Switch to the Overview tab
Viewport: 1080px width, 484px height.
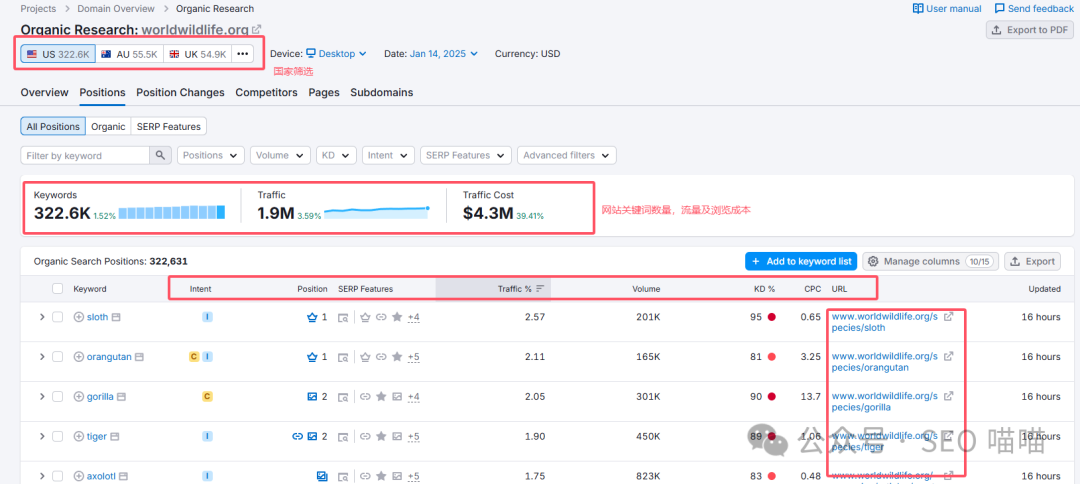point(45,92)
